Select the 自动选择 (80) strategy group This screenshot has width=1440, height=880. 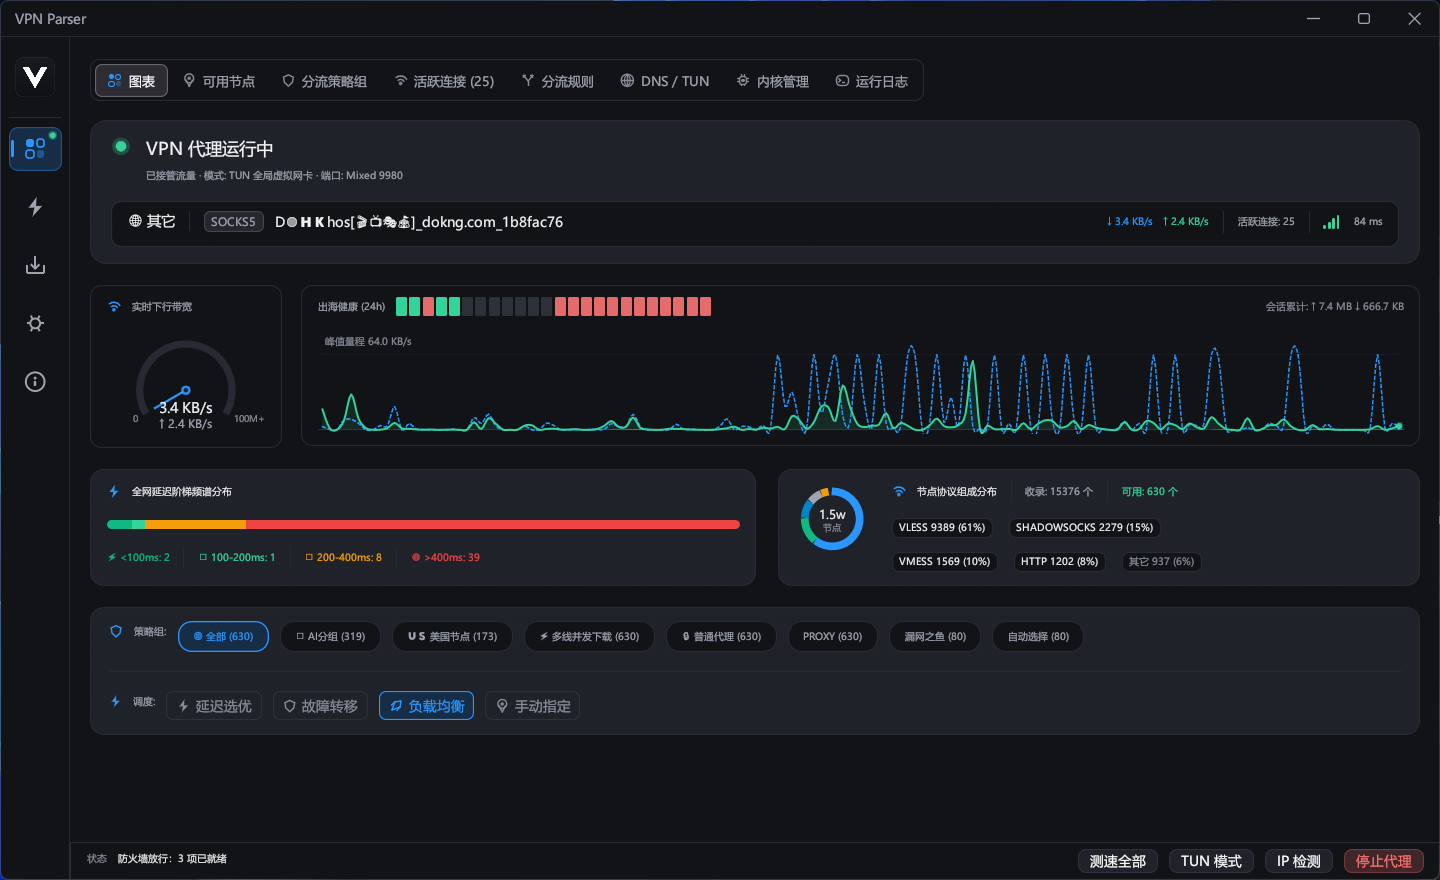click(1038, 637)
